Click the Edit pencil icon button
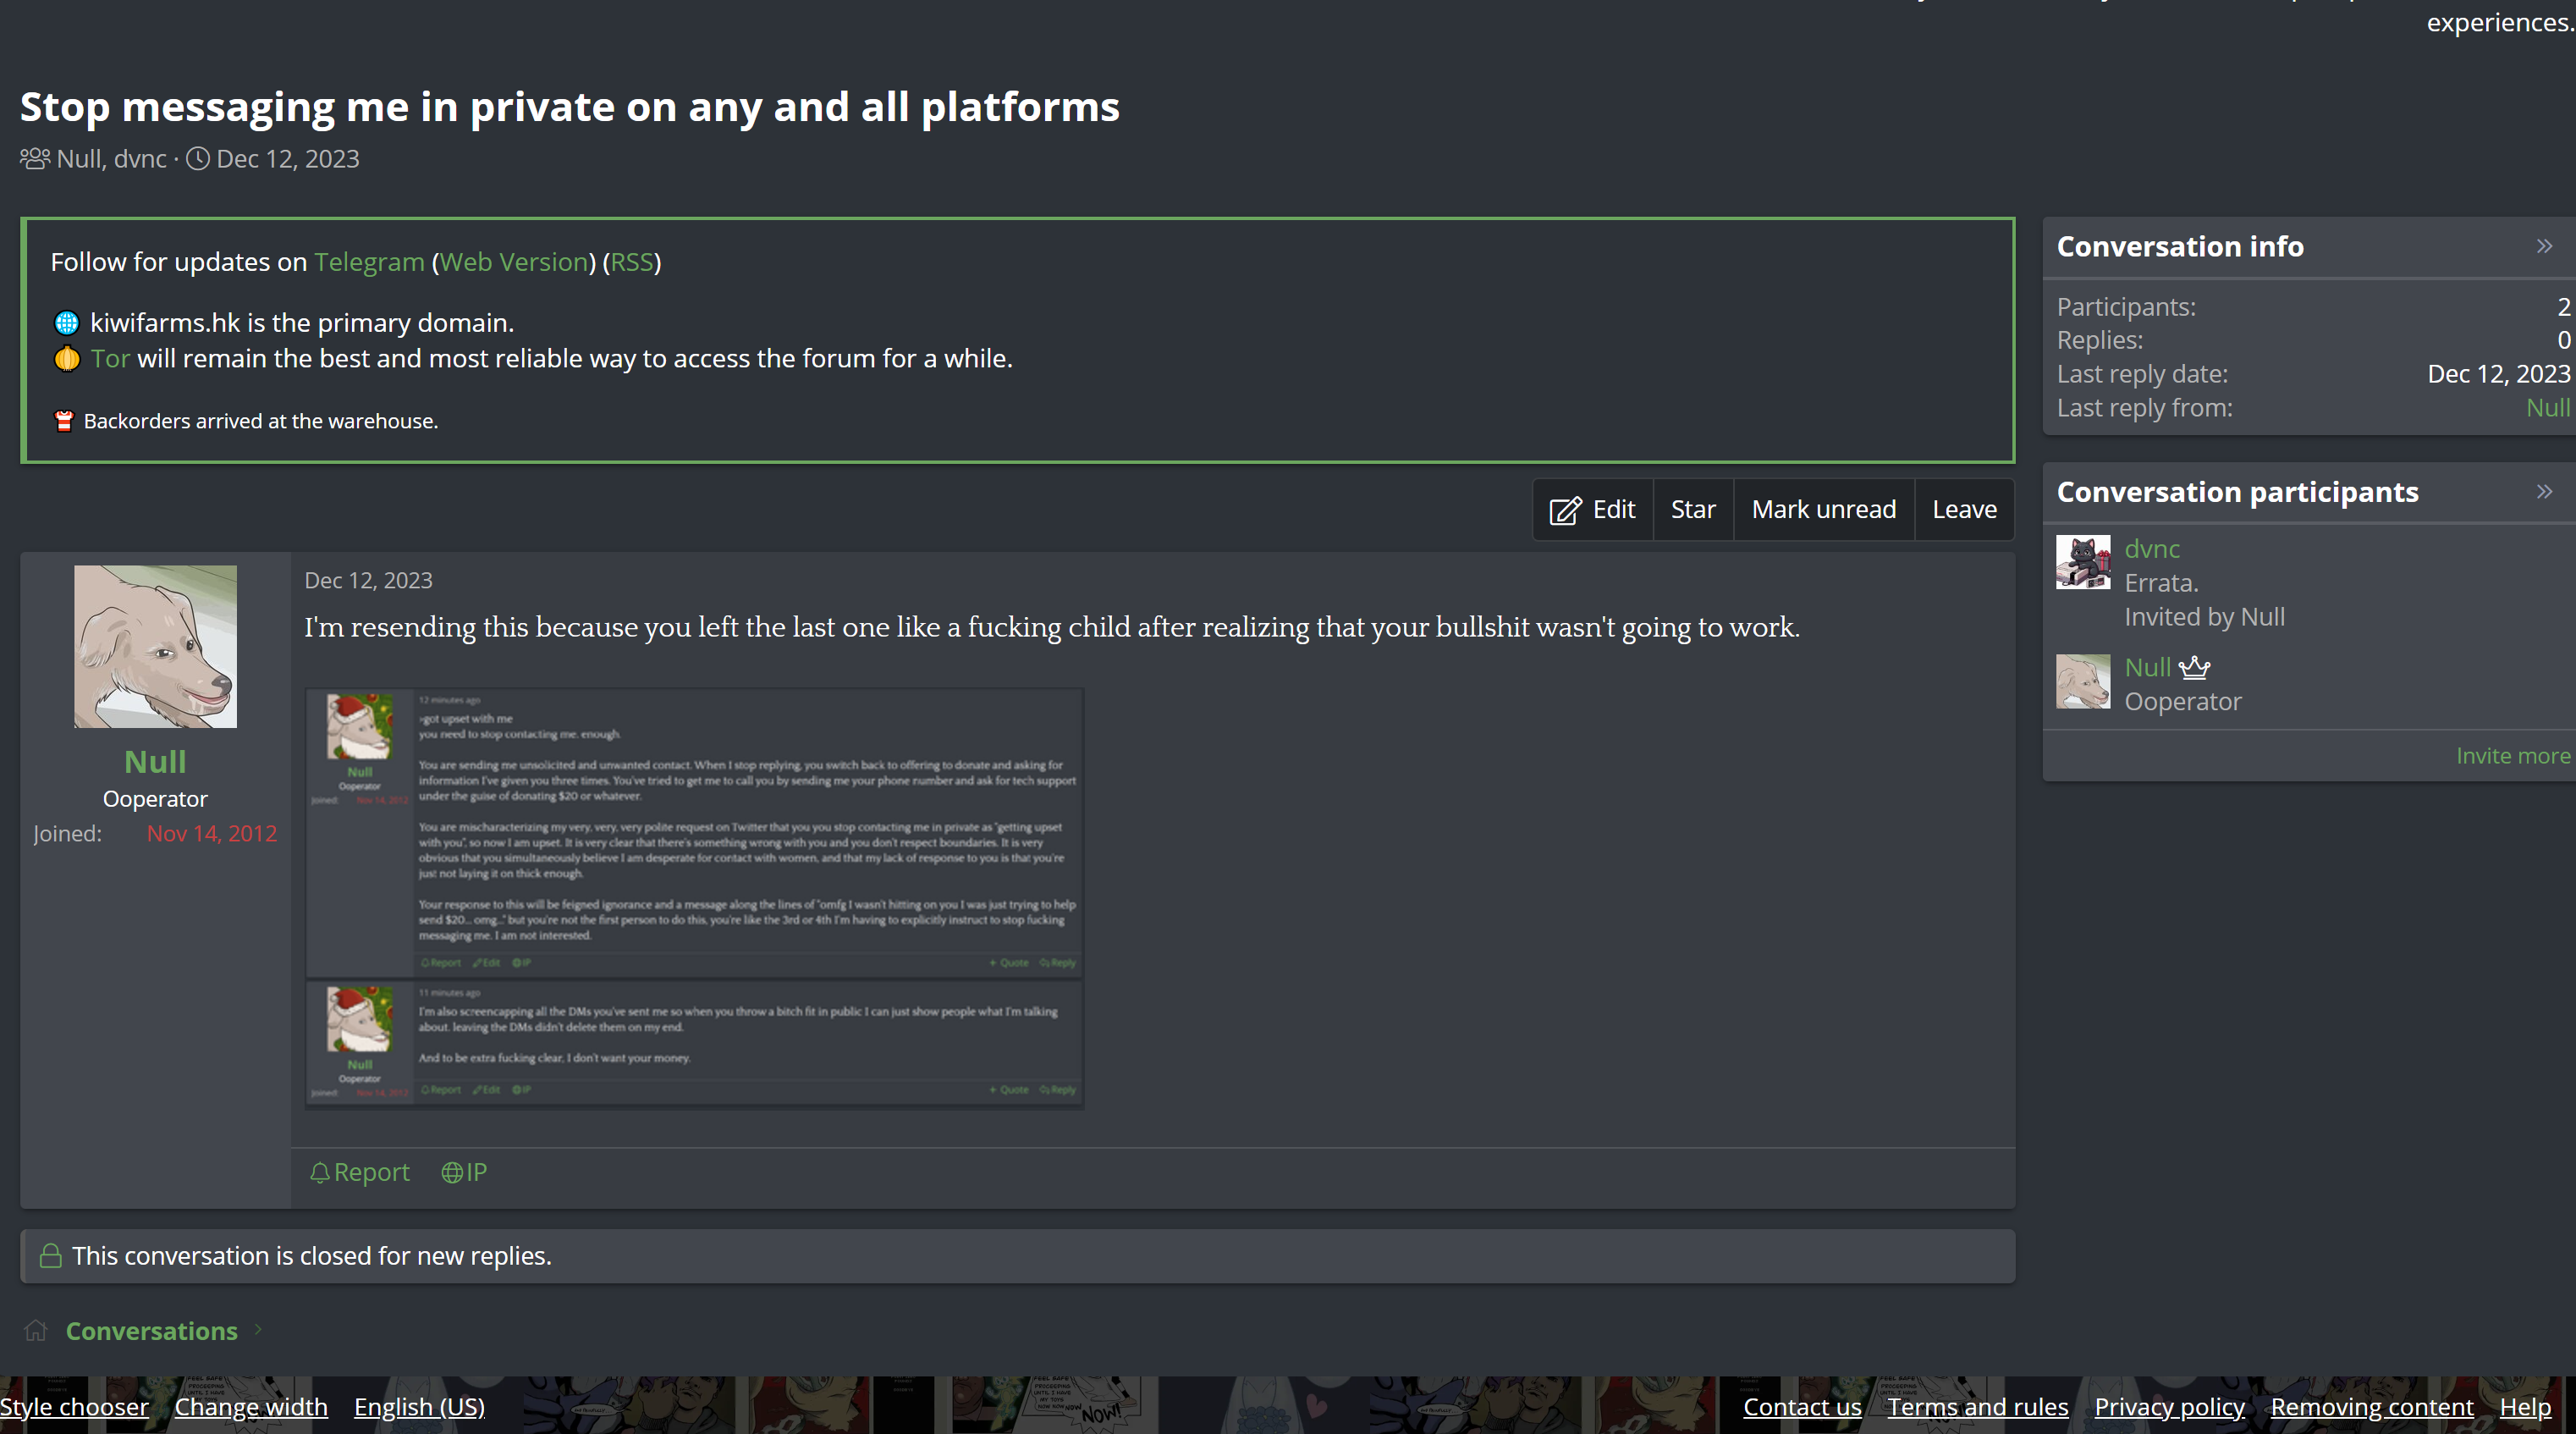This screenshot has height=1434, width=2576. (1565, 510)
